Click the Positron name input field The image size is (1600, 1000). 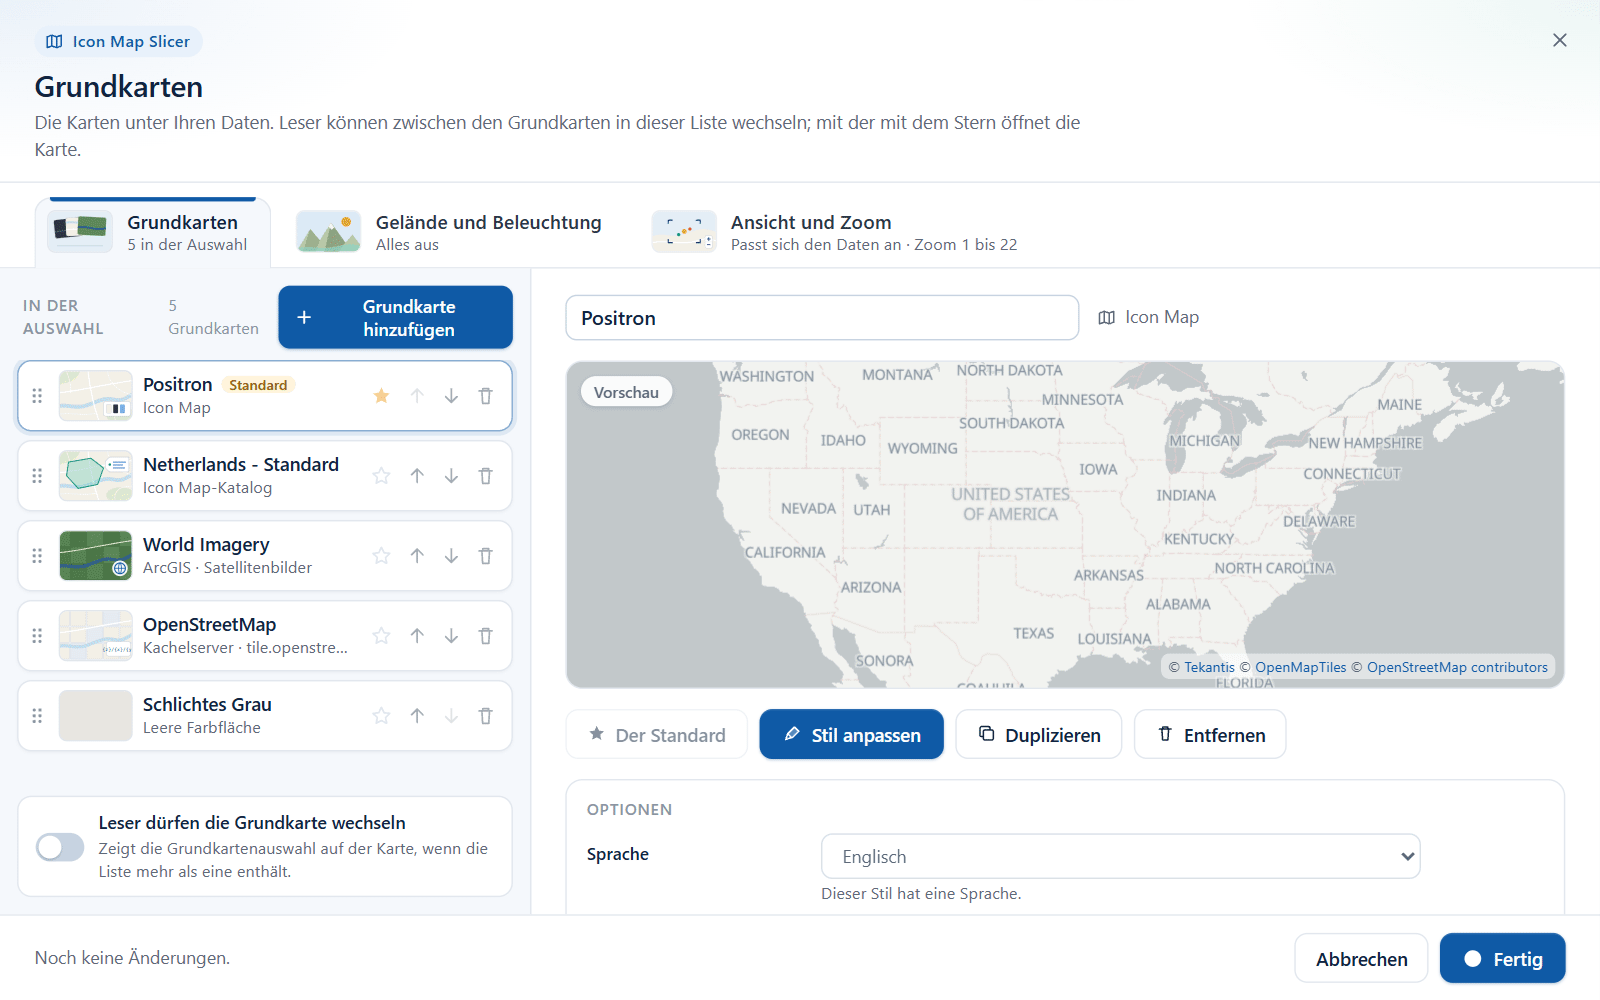822,318
